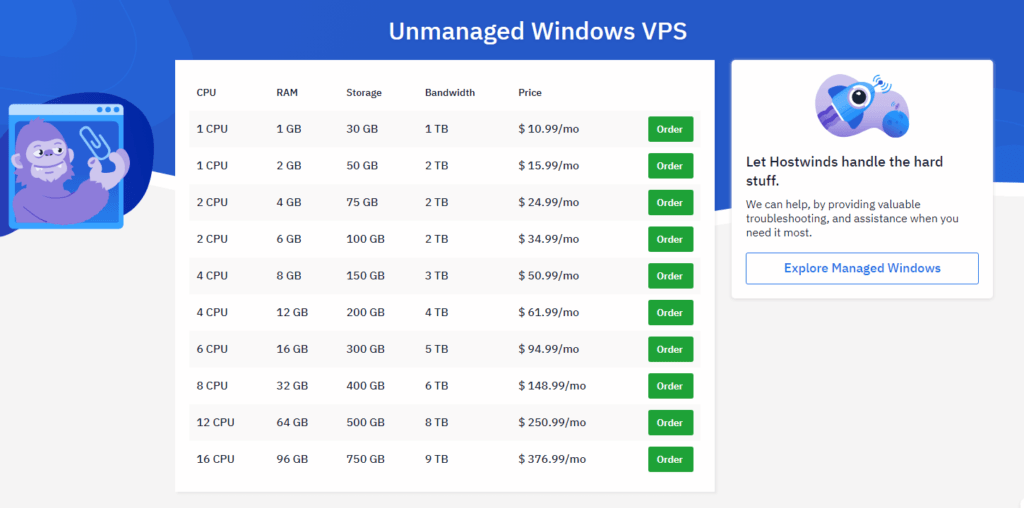This screenshot has width=1024, height=508.
Task: Select the 12 CPU cell
Action: tap(215, 422)
